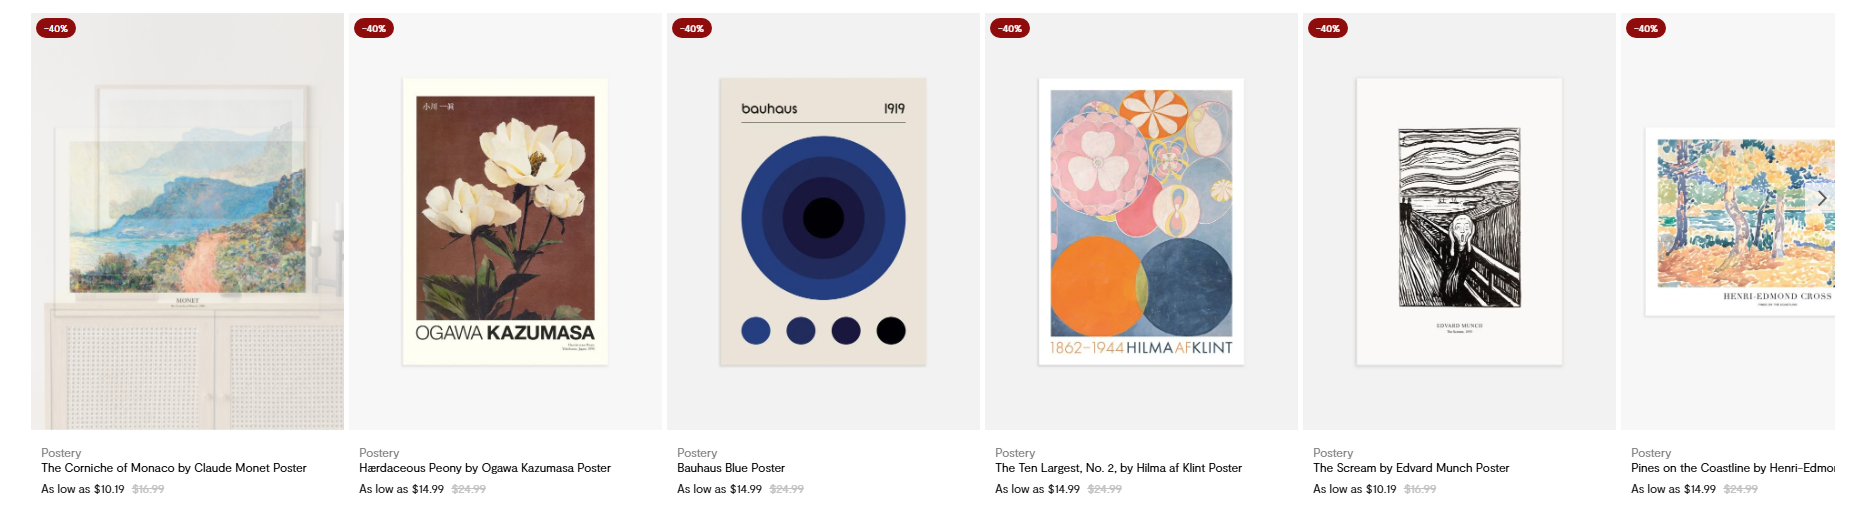Click the -40% badge on The Scream poster
This screenshot has width=1871, height=527.
[1328, 28]
